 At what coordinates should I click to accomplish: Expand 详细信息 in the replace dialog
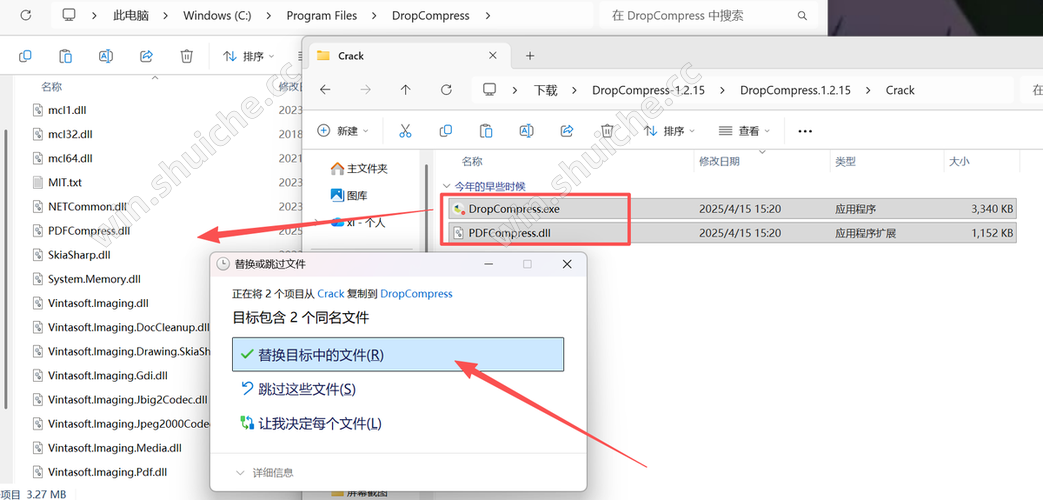click(265, 472)
